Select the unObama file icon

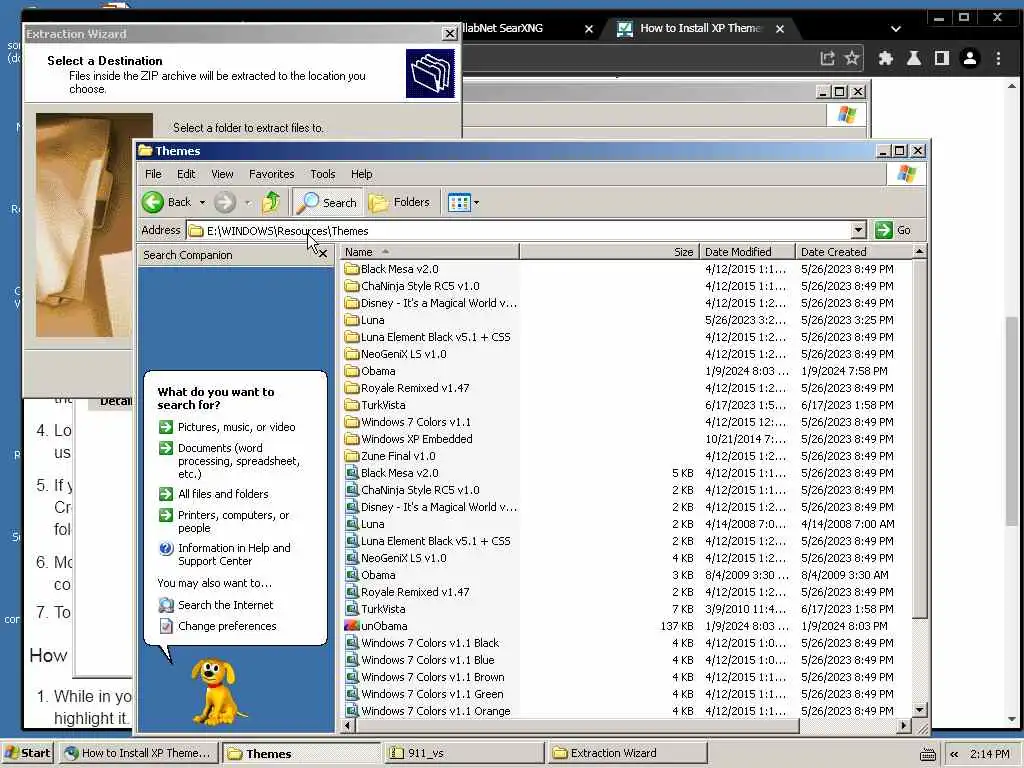click(x=352, y=626)
